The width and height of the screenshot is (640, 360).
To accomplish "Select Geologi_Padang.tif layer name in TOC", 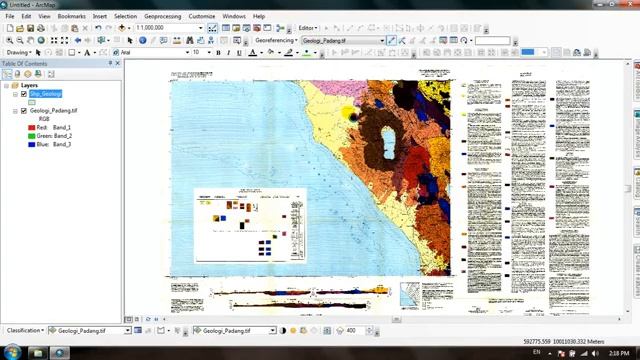I will point(53,111).
